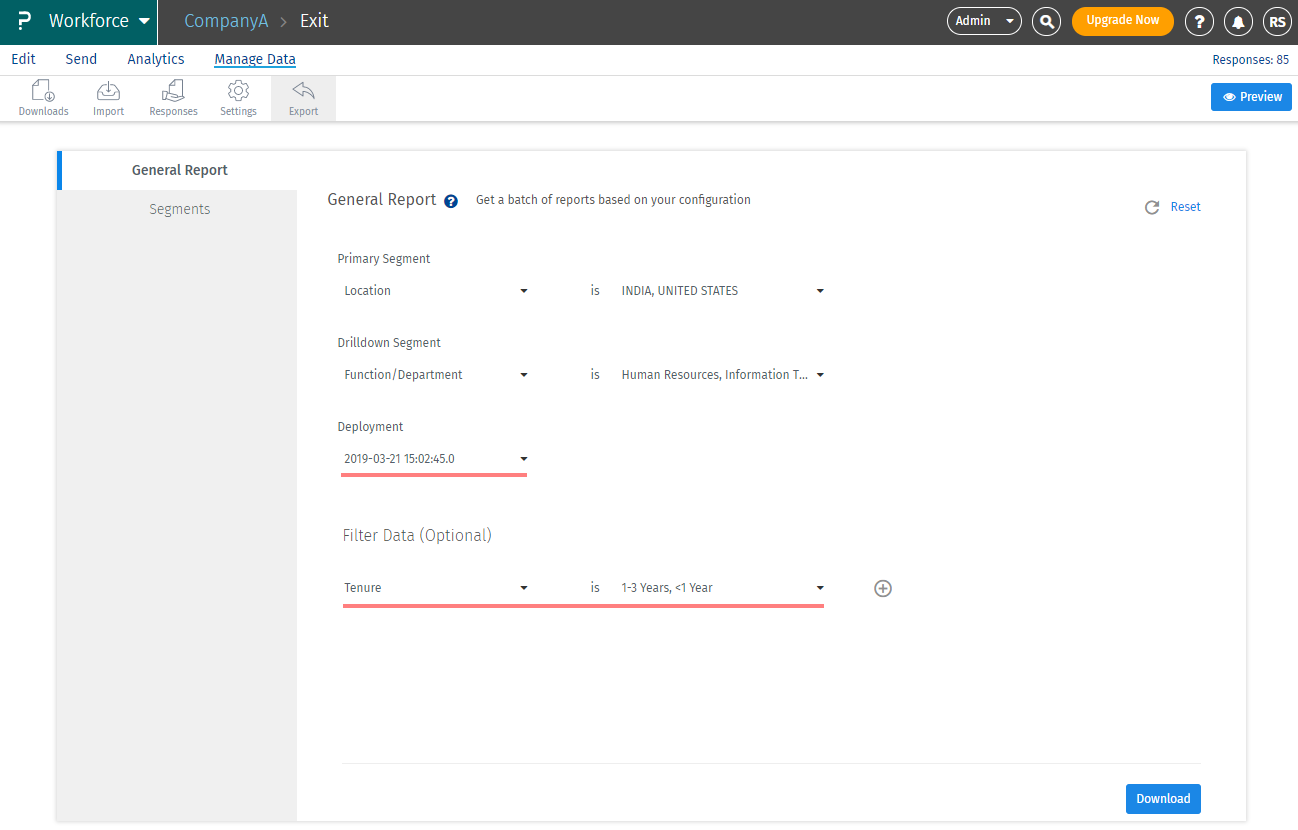Open the Tenure filter dropdown
Image resolution: width=1298 pixels, height=830 pixels.
click(436, 588)
